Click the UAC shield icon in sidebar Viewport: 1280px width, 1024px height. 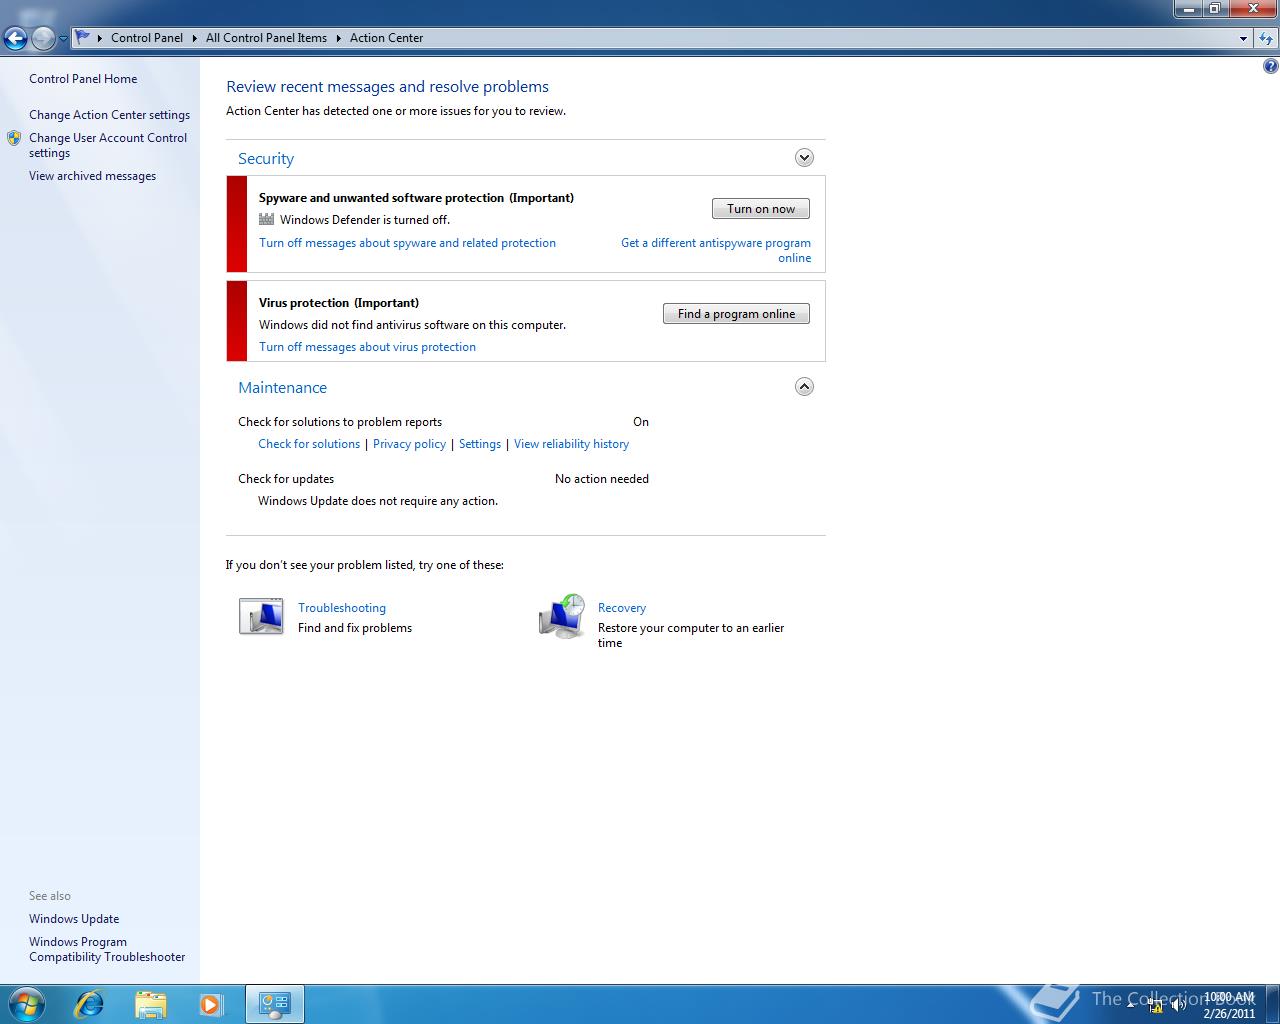coord(14,138)
